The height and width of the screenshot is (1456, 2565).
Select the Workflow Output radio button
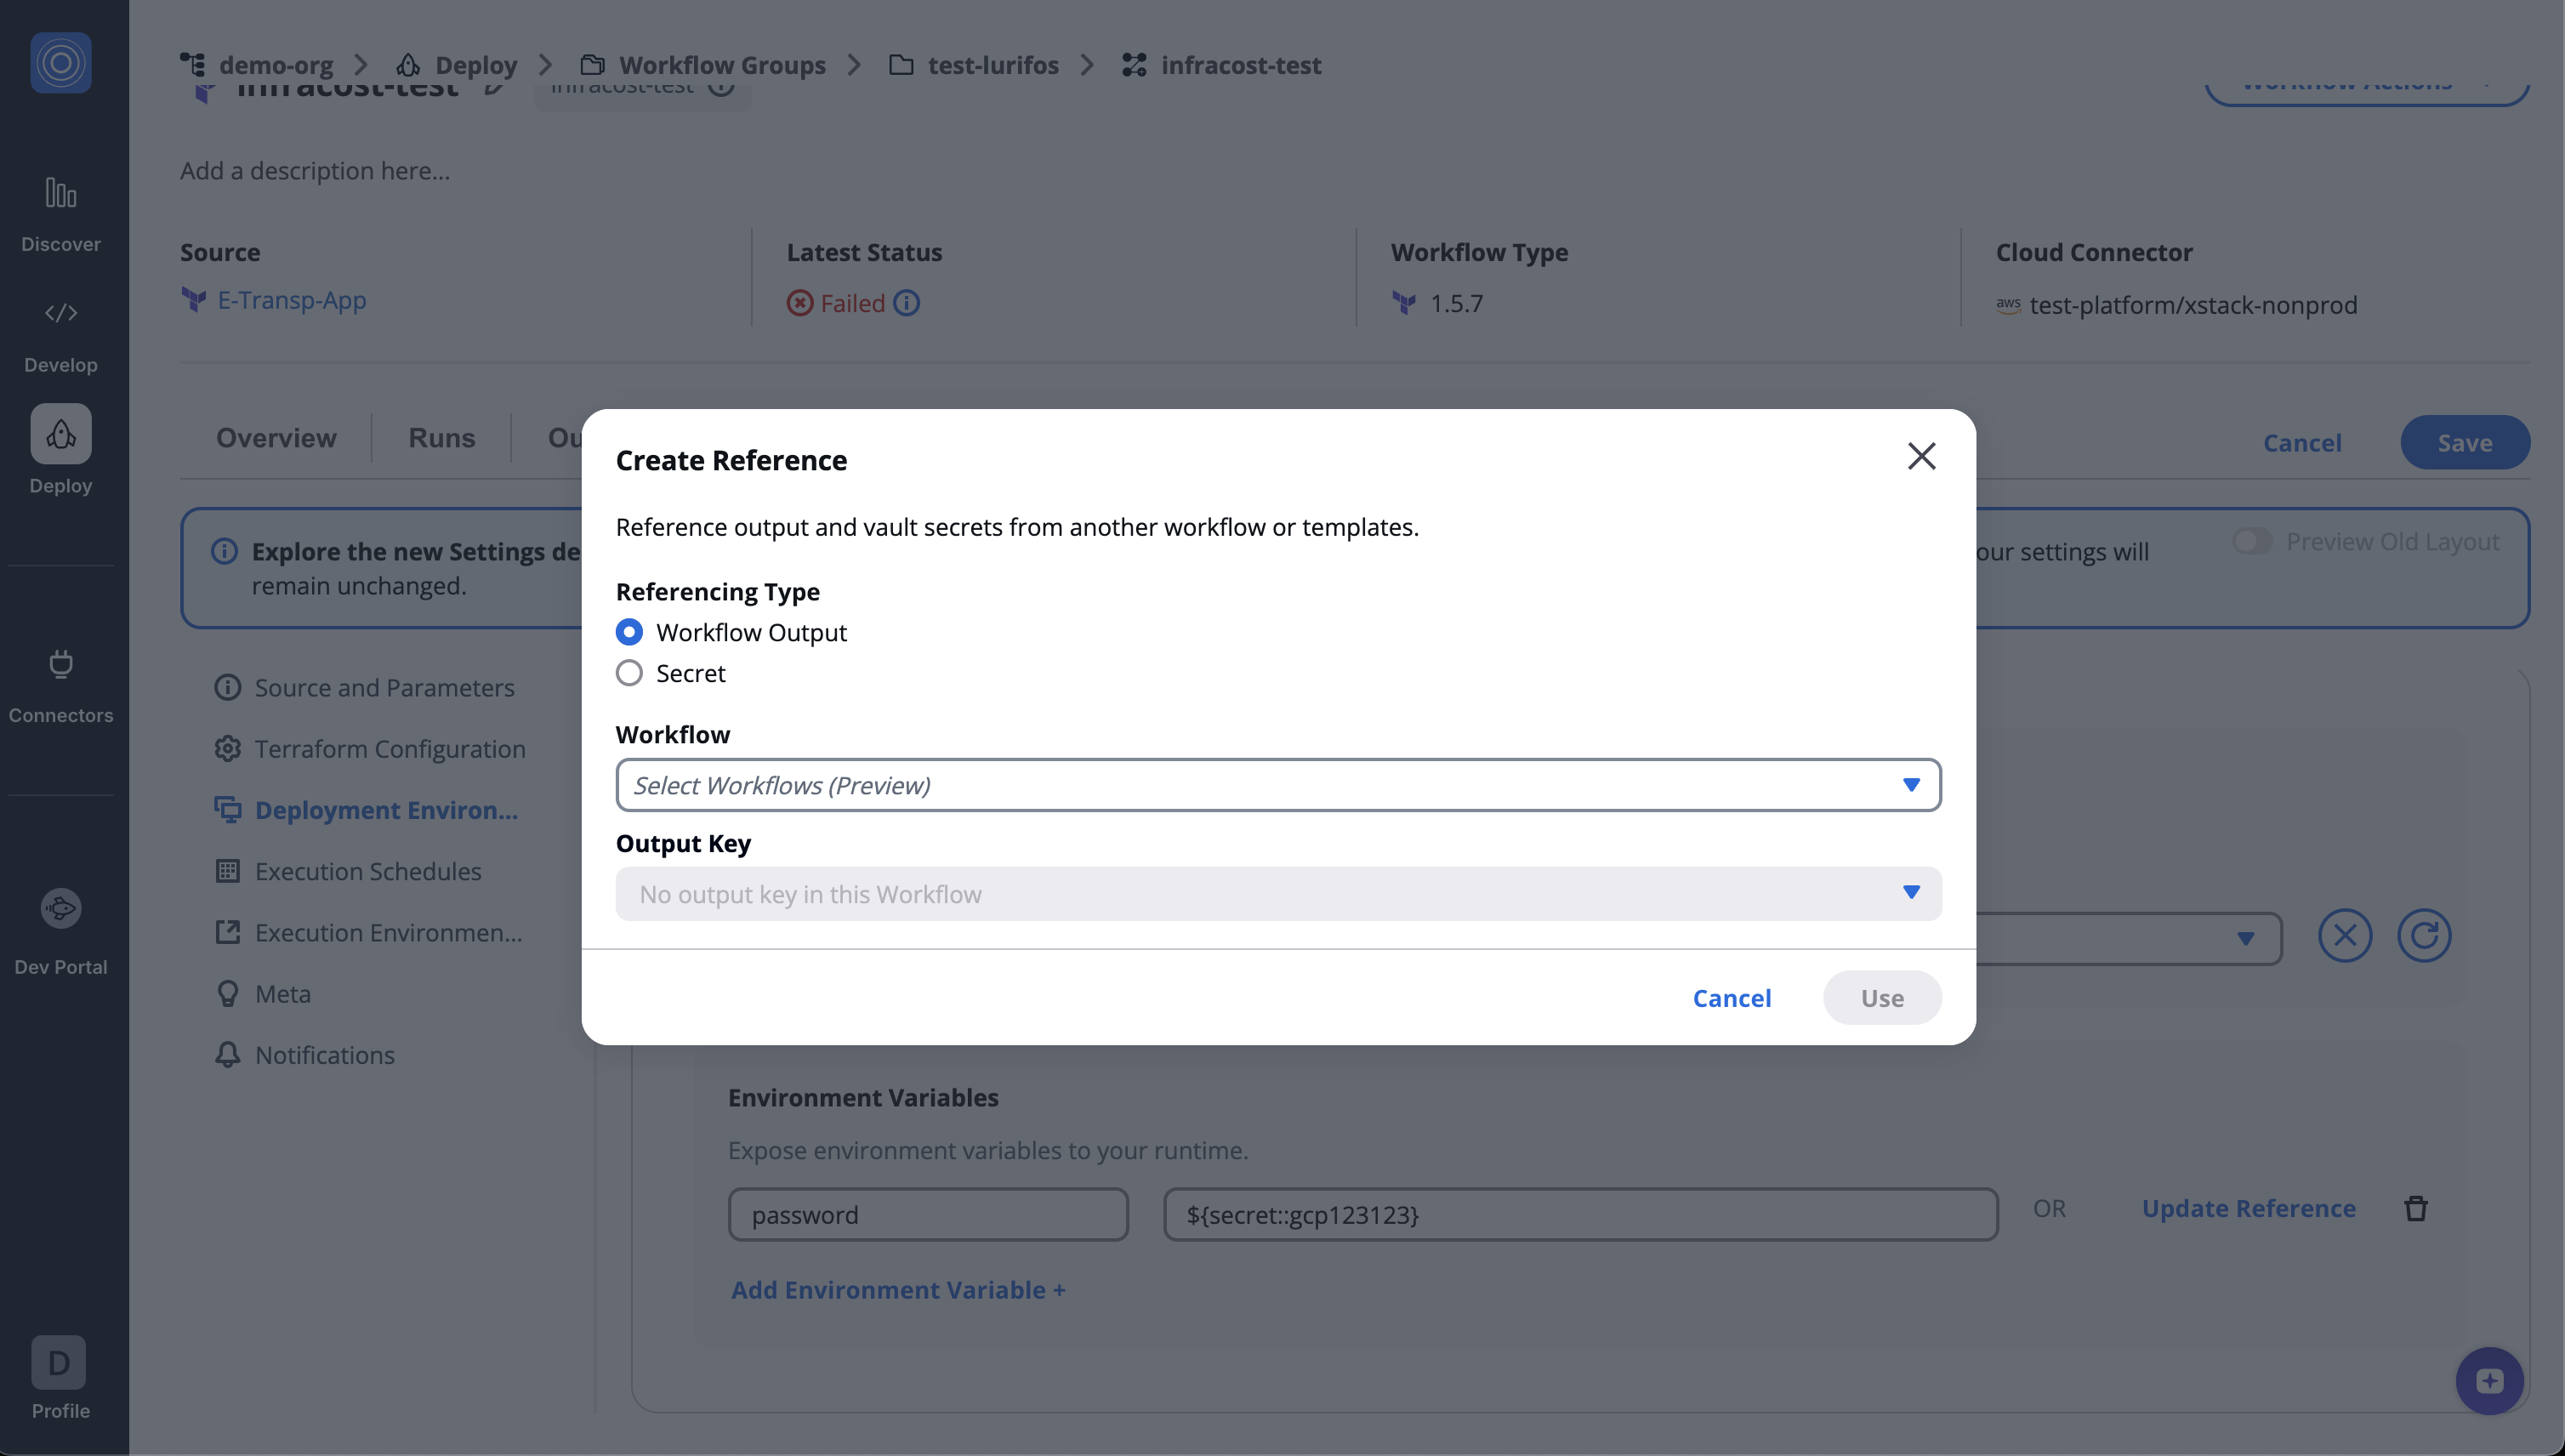(x=629, y=632)
